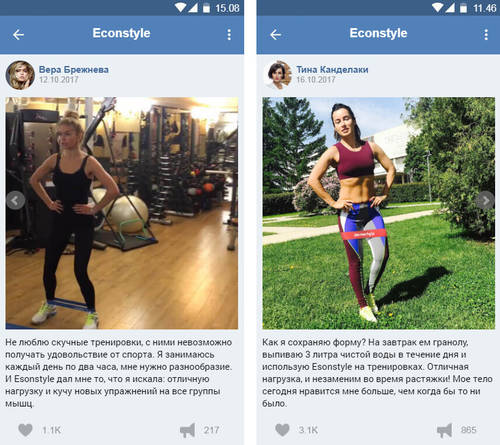Open the Тина Канделаки profile name link
Image resolution: width=500 pixels, height=445 pixels.
pos(332,70)
